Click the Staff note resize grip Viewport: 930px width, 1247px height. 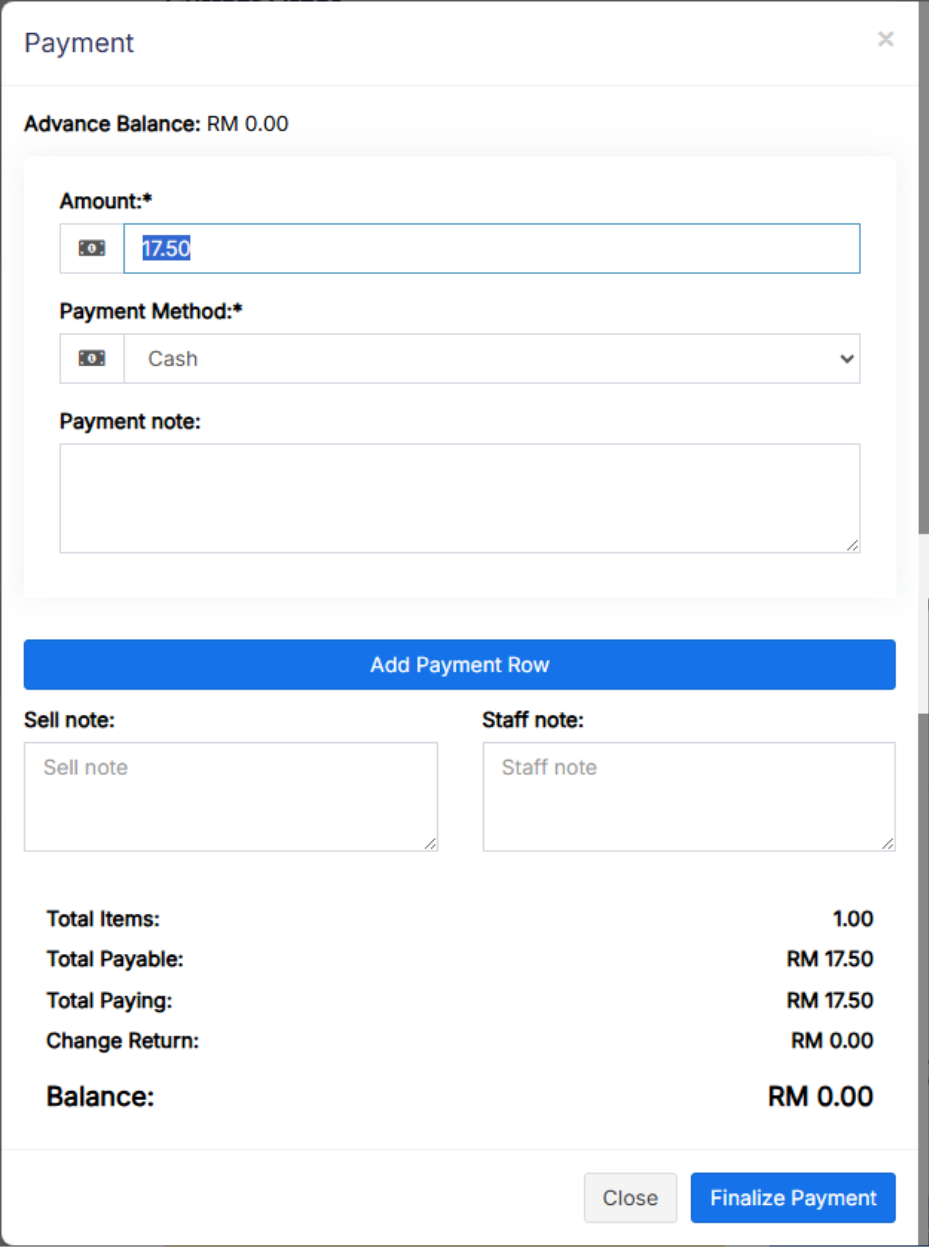(888, 844)
